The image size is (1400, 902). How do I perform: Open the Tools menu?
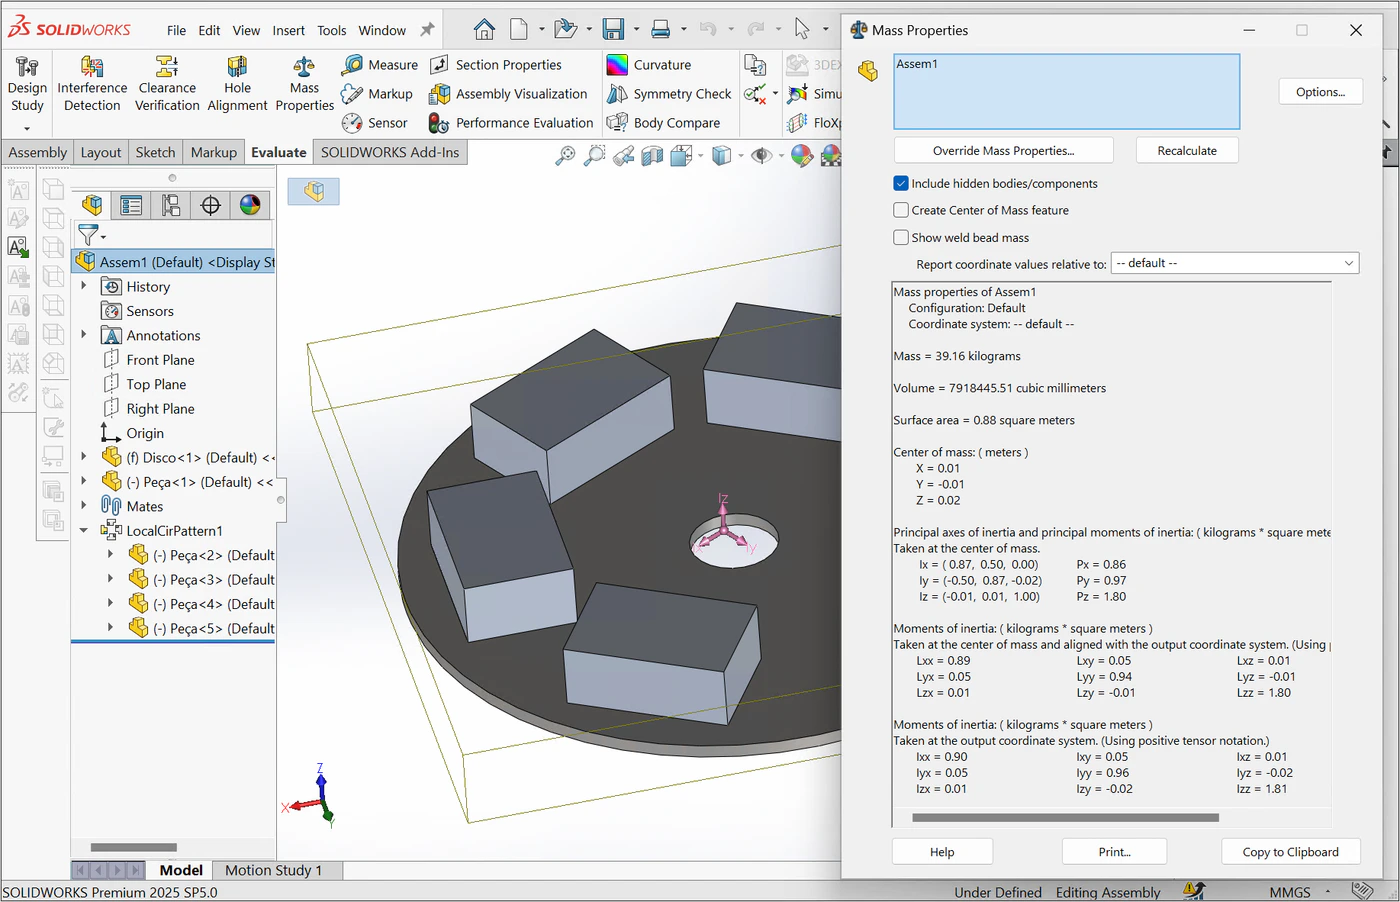(x=332, y=30)
